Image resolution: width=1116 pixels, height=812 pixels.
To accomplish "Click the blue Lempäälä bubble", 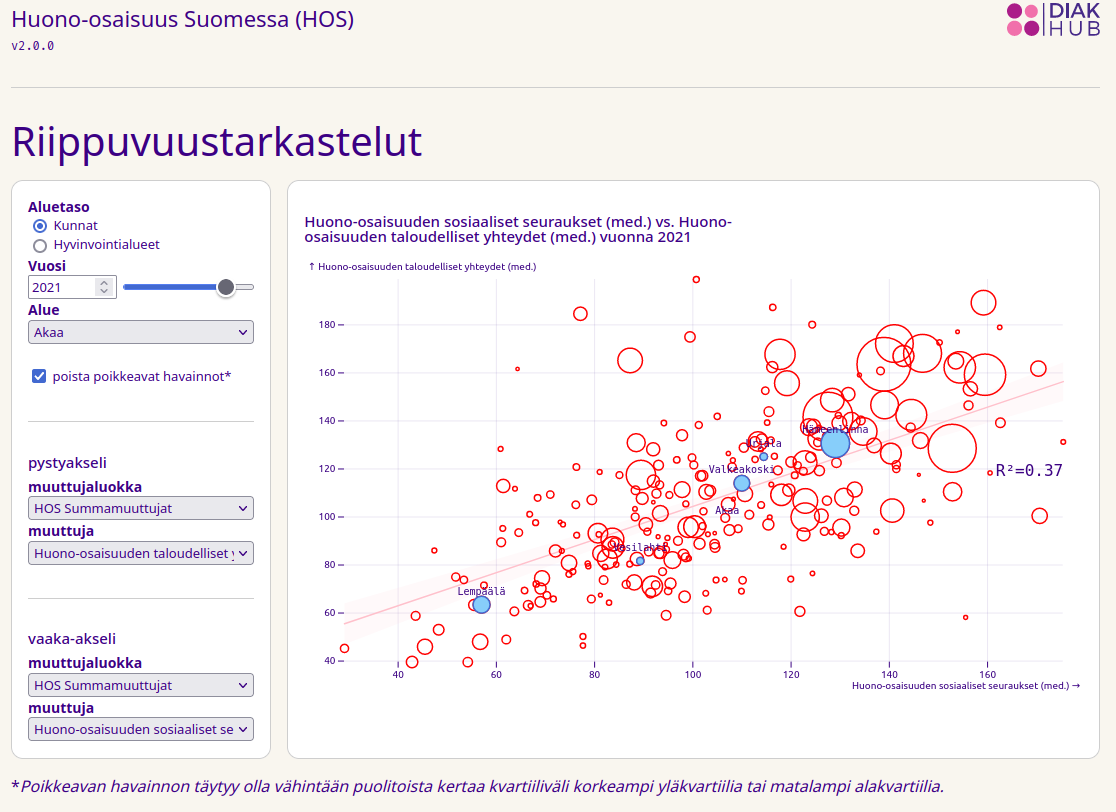I will (x=481, y=604).
